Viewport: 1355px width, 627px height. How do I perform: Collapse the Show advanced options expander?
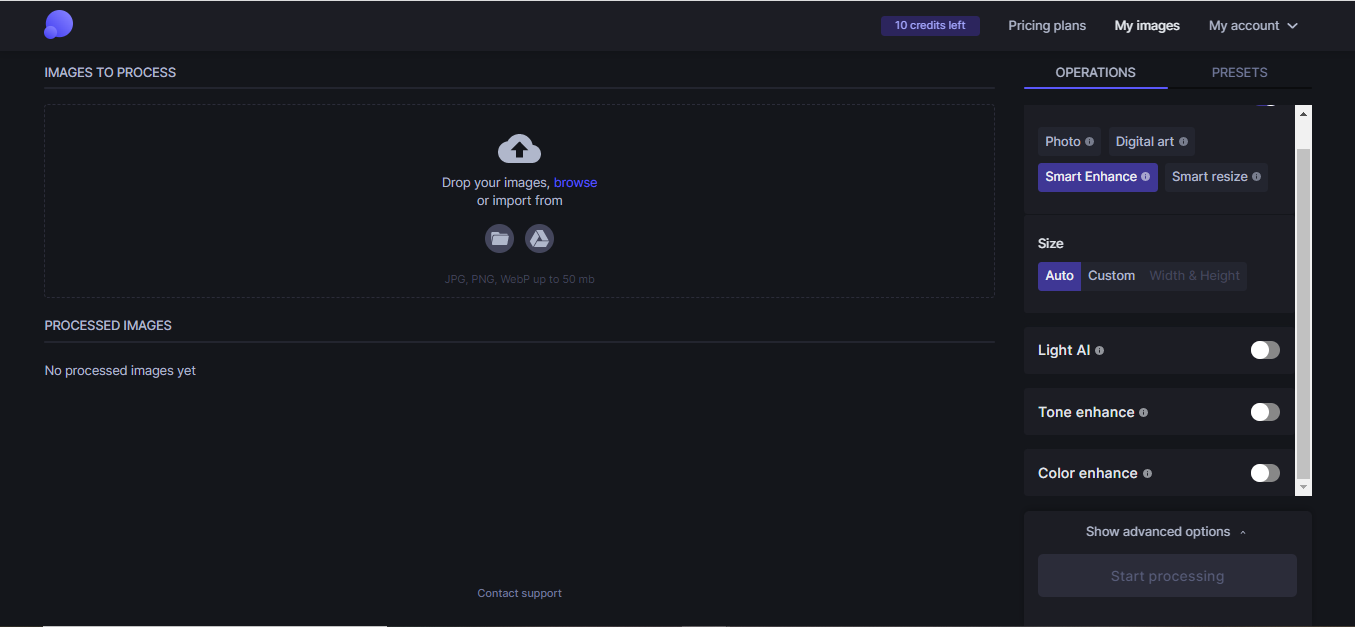click(x=1167, y=532)
